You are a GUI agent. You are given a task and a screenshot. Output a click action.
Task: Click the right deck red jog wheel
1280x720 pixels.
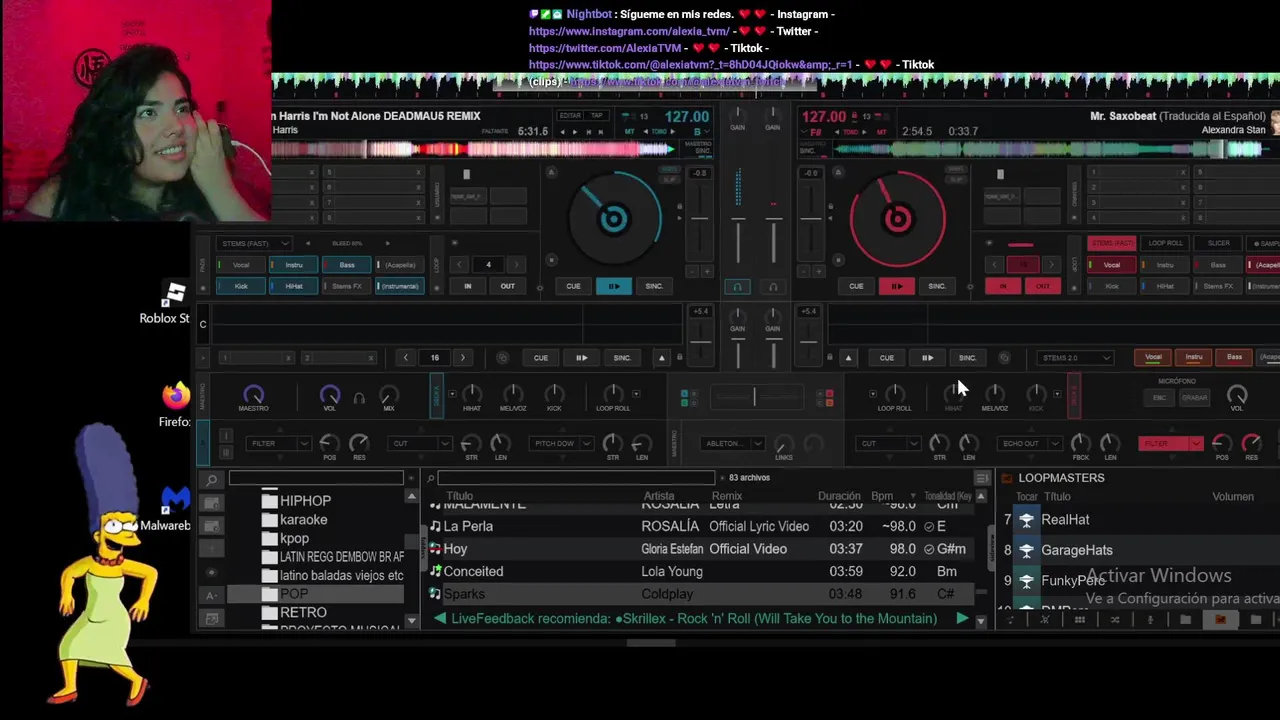pyautogui.click(x=897, y=219)
